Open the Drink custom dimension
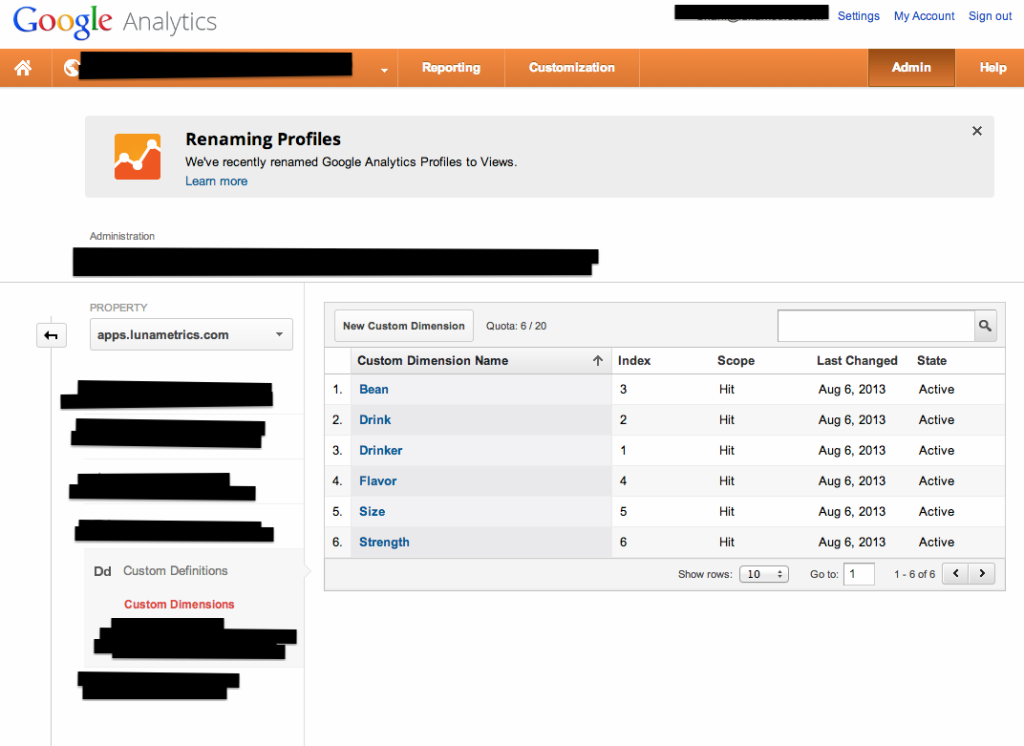 pos(375,420)
